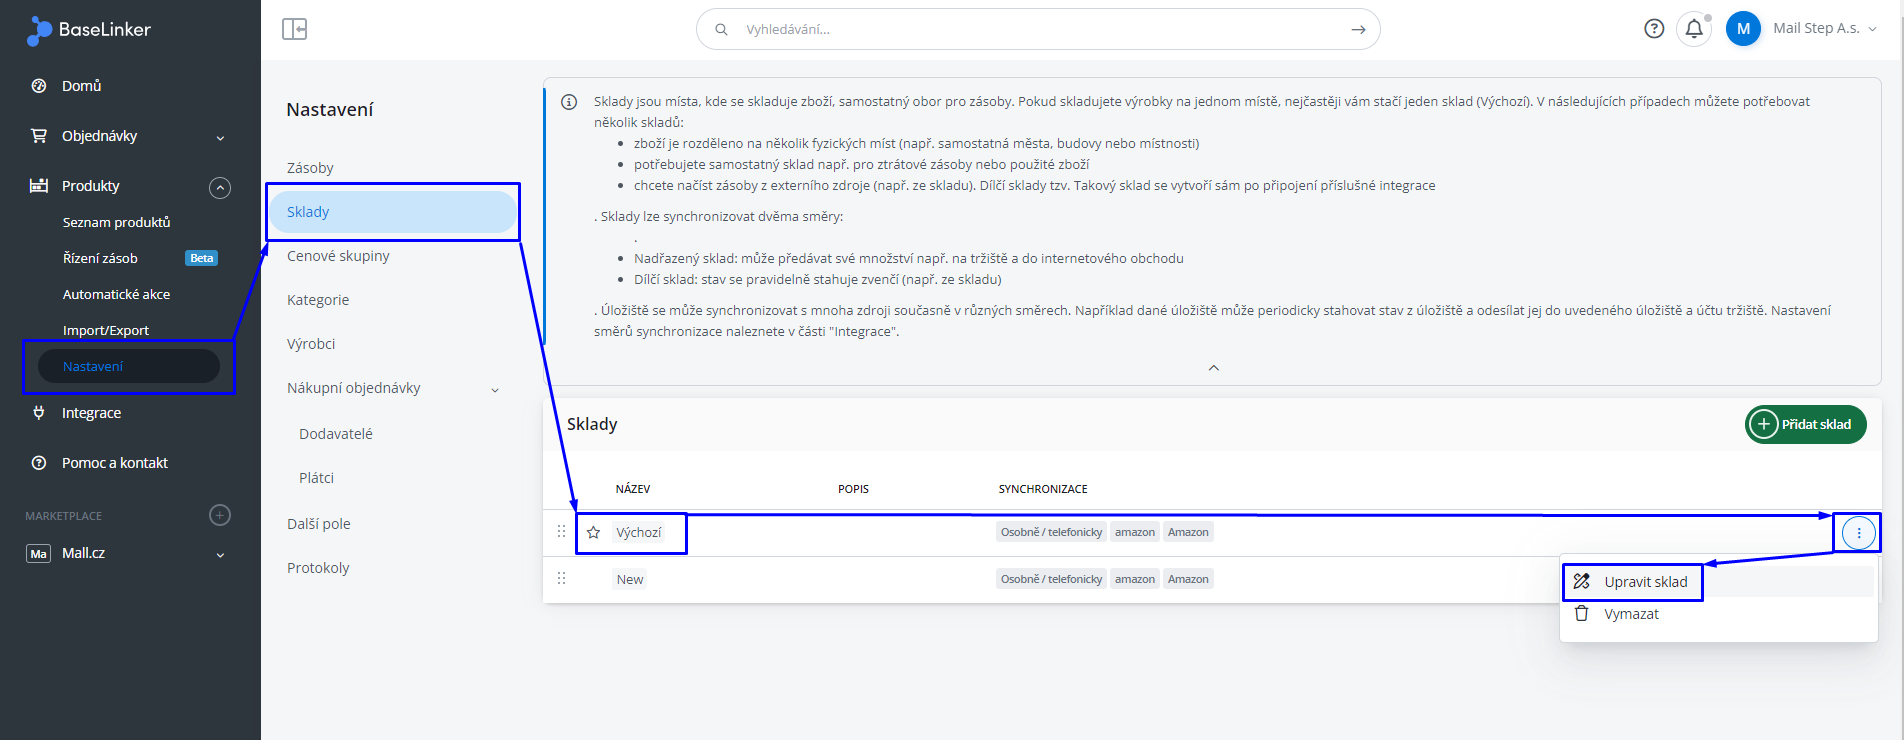Select Vymazat in the context menu

[1631, 614]
